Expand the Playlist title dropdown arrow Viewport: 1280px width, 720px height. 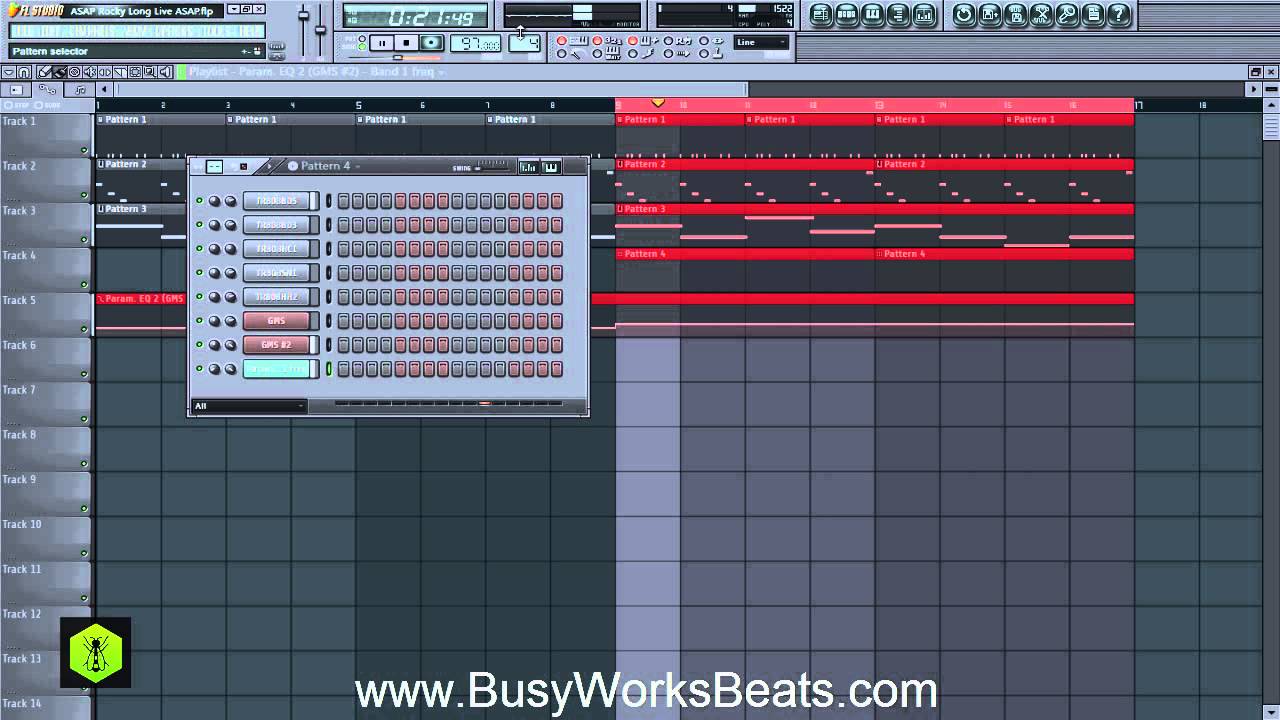click(441, 72)
